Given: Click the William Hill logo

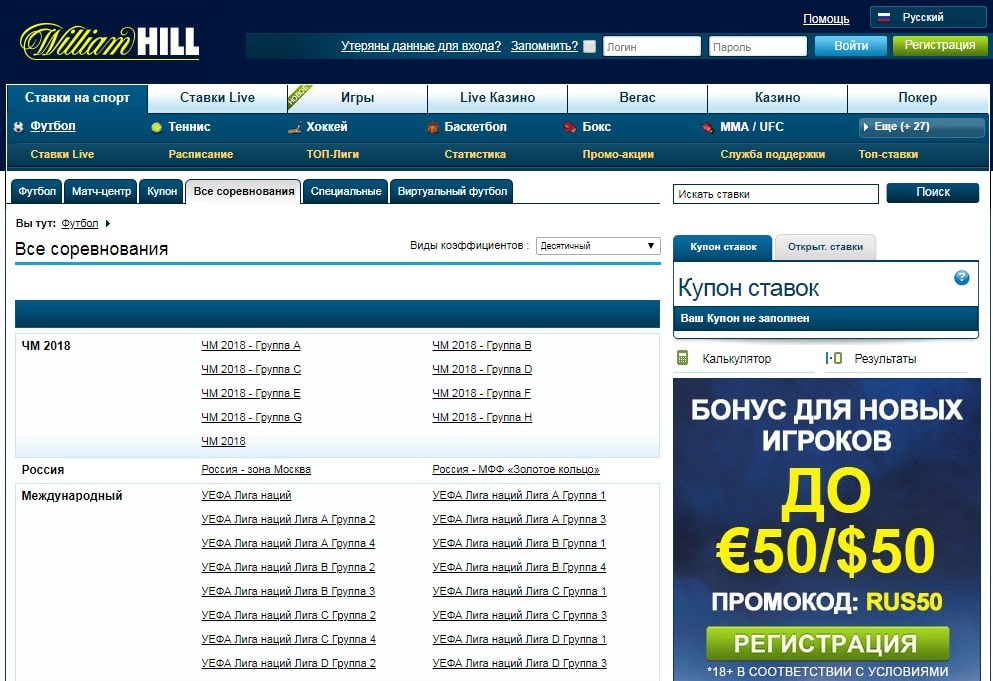Looking at the screenshot, I should [110, 42].
